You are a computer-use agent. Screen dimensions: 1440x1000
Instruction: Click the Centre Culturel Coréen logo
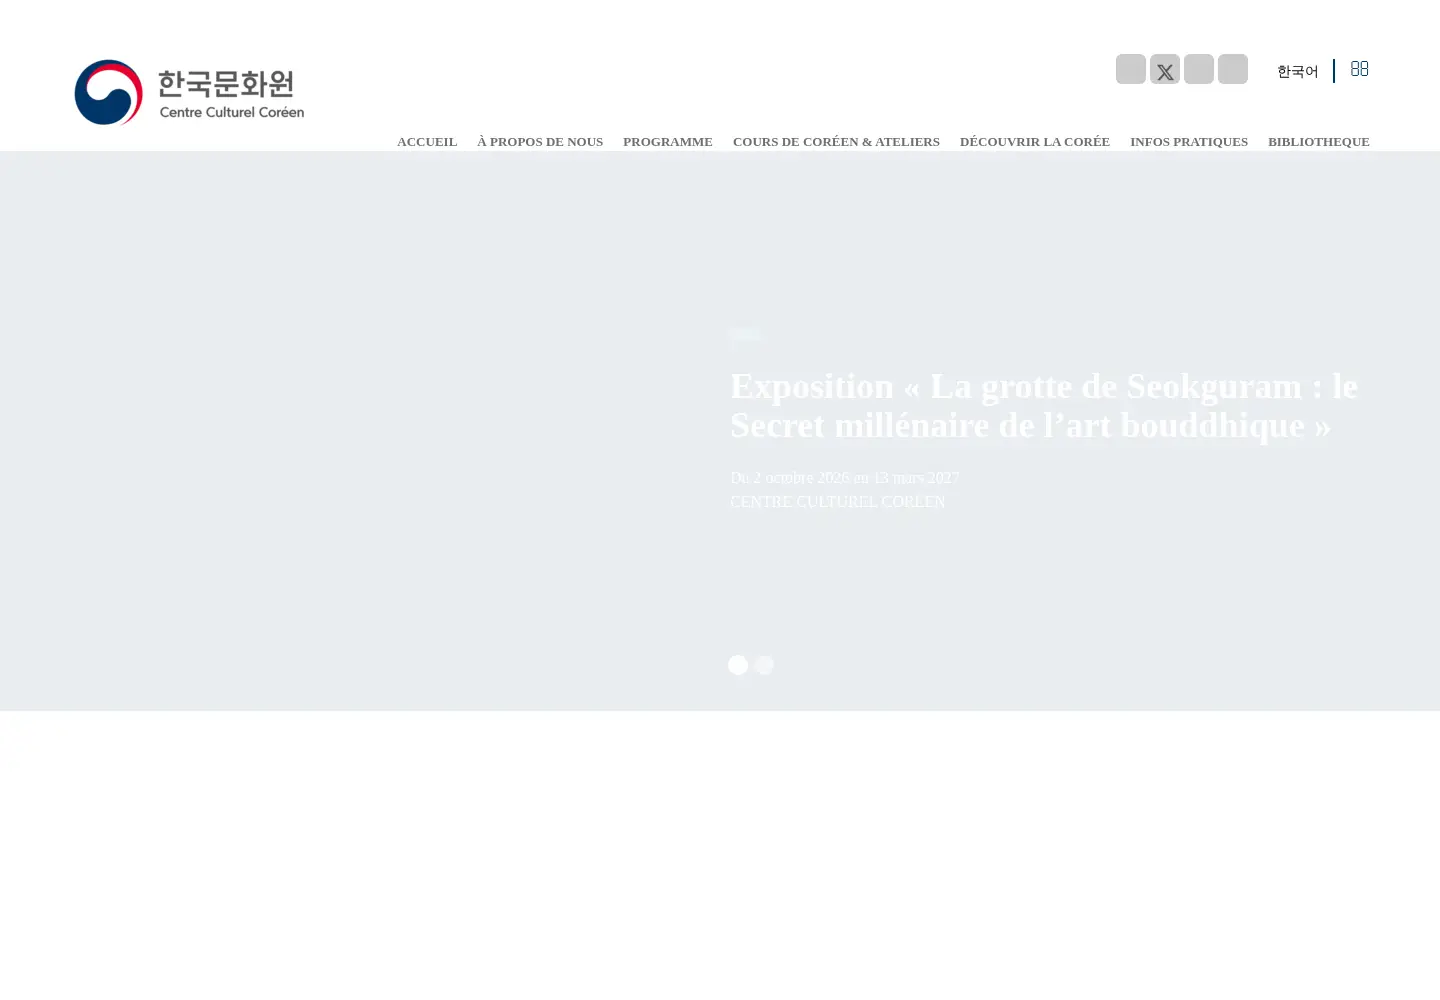[x=189, y=92]
